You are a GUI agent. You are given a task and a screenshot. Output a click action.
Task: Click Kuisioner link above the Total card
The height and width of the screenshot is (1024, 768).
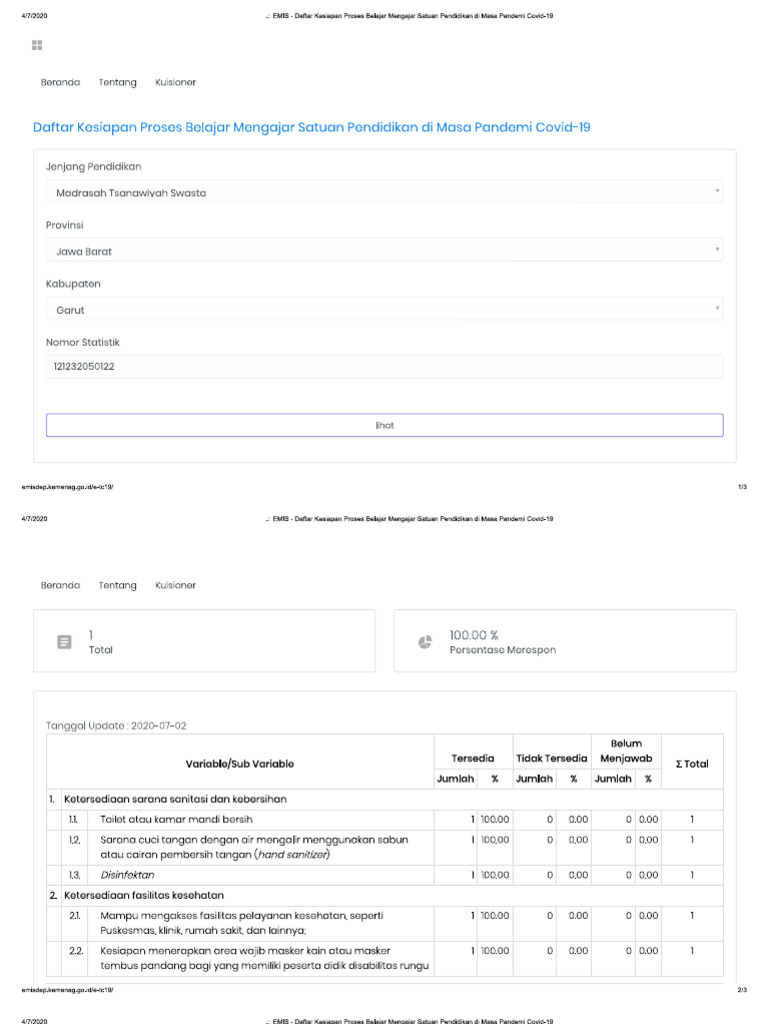click(175, 585)
